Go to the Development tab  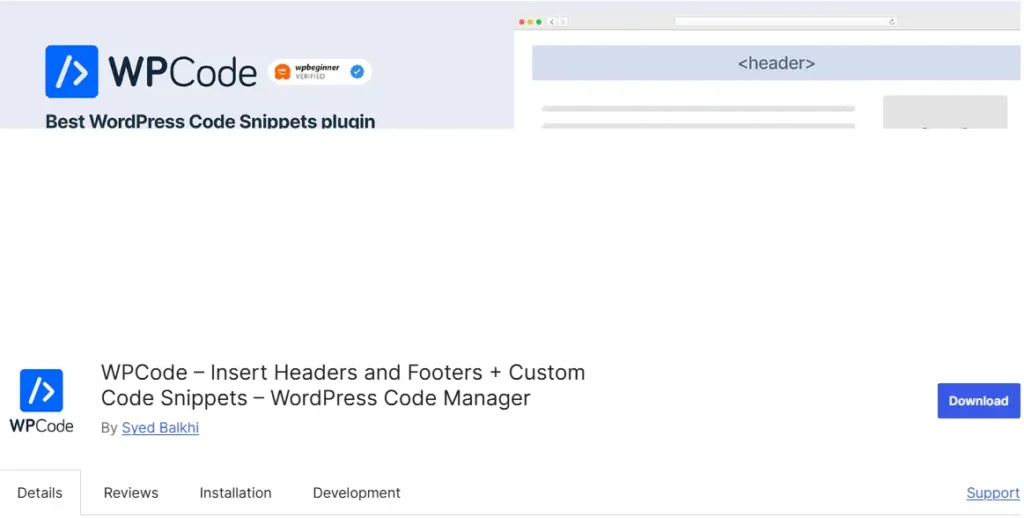click(357, 493)
